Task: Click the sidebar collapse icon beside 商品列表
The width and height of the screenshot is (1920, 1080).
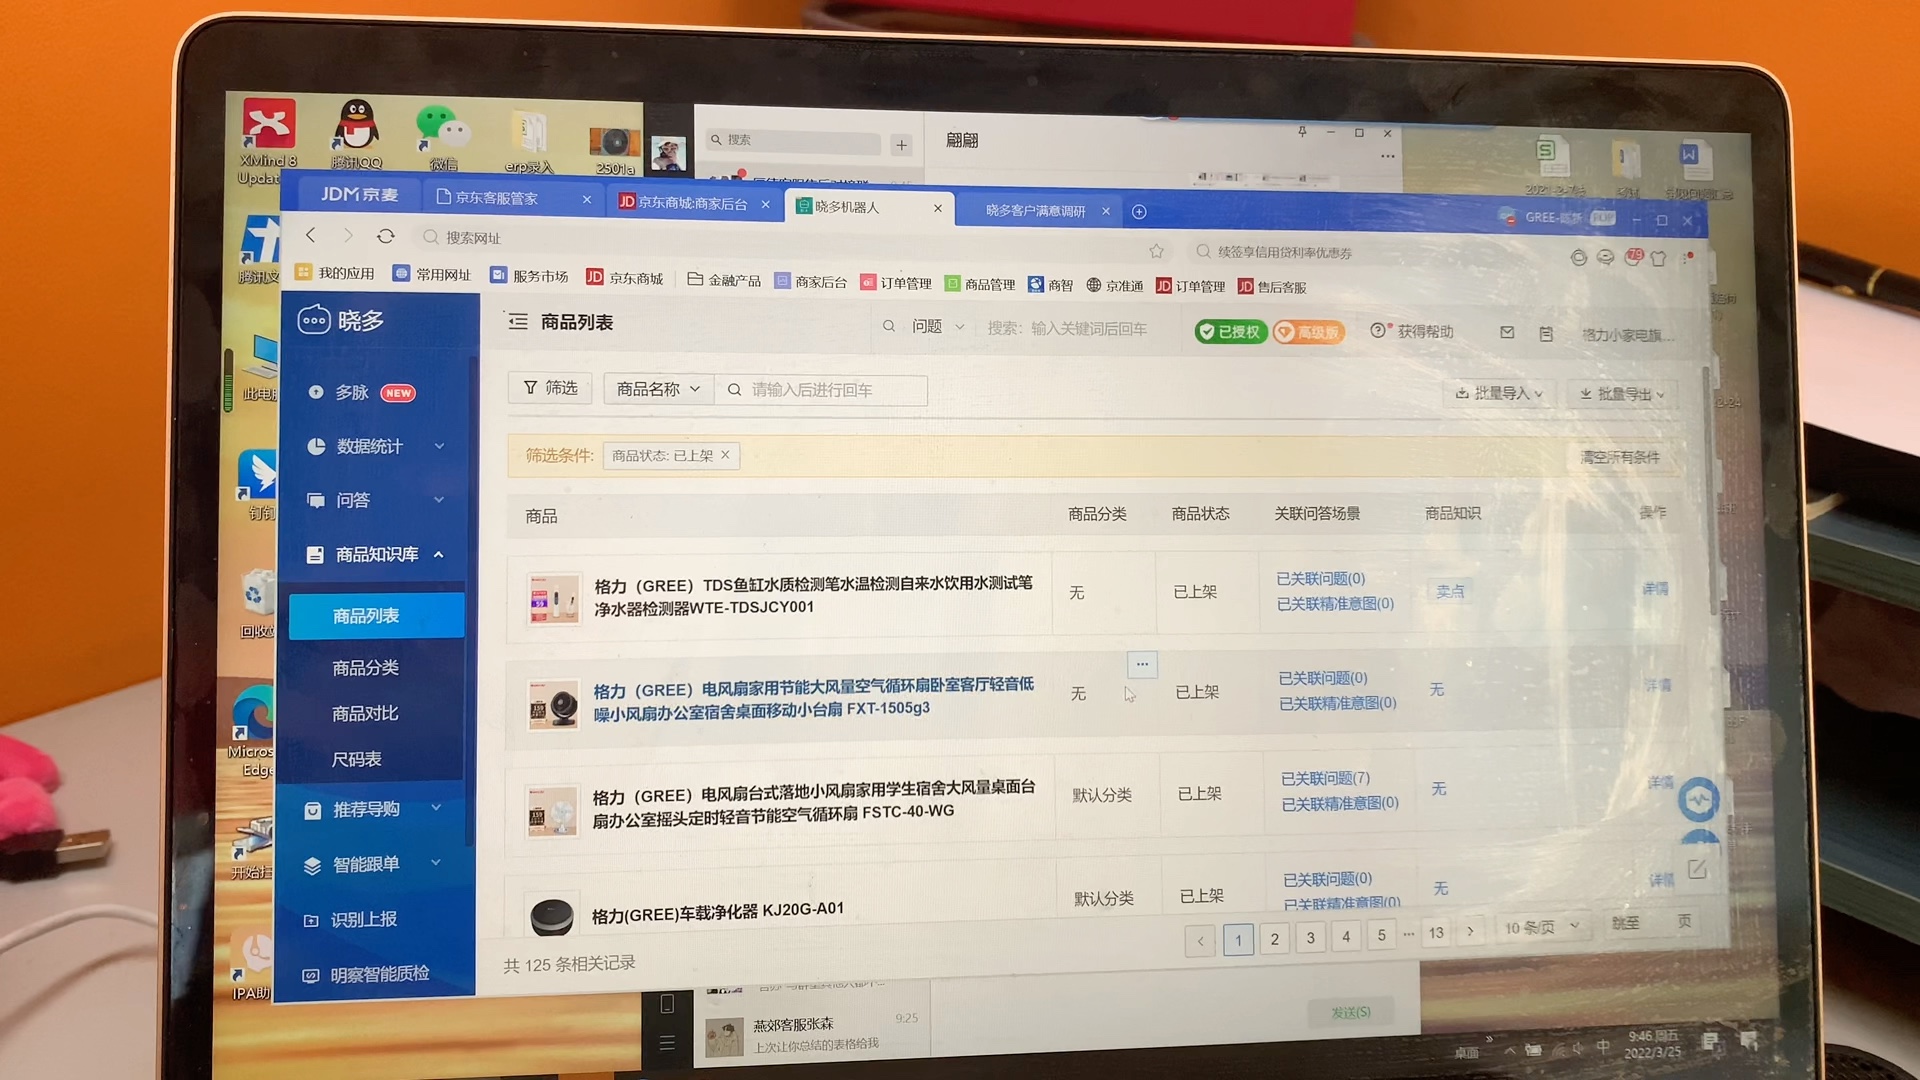Action: pyautogui.click(x=518, y=321)
